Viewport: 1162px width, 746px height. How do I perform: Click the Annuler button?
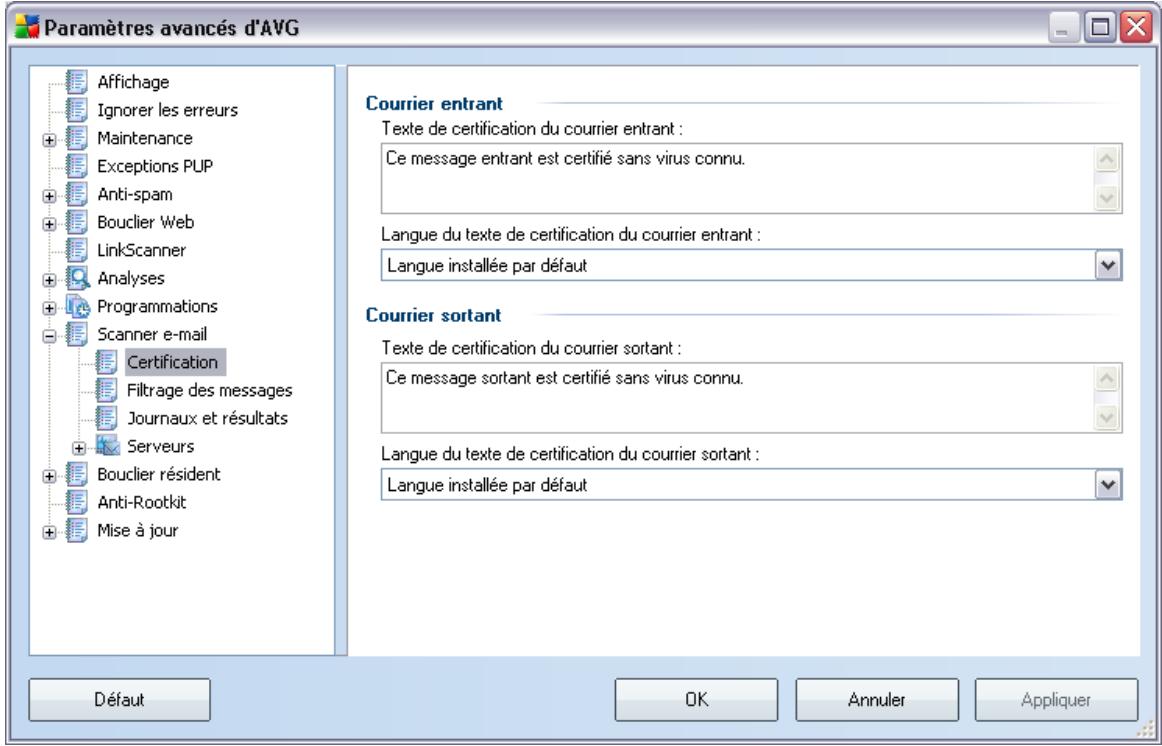pos(877,700)
